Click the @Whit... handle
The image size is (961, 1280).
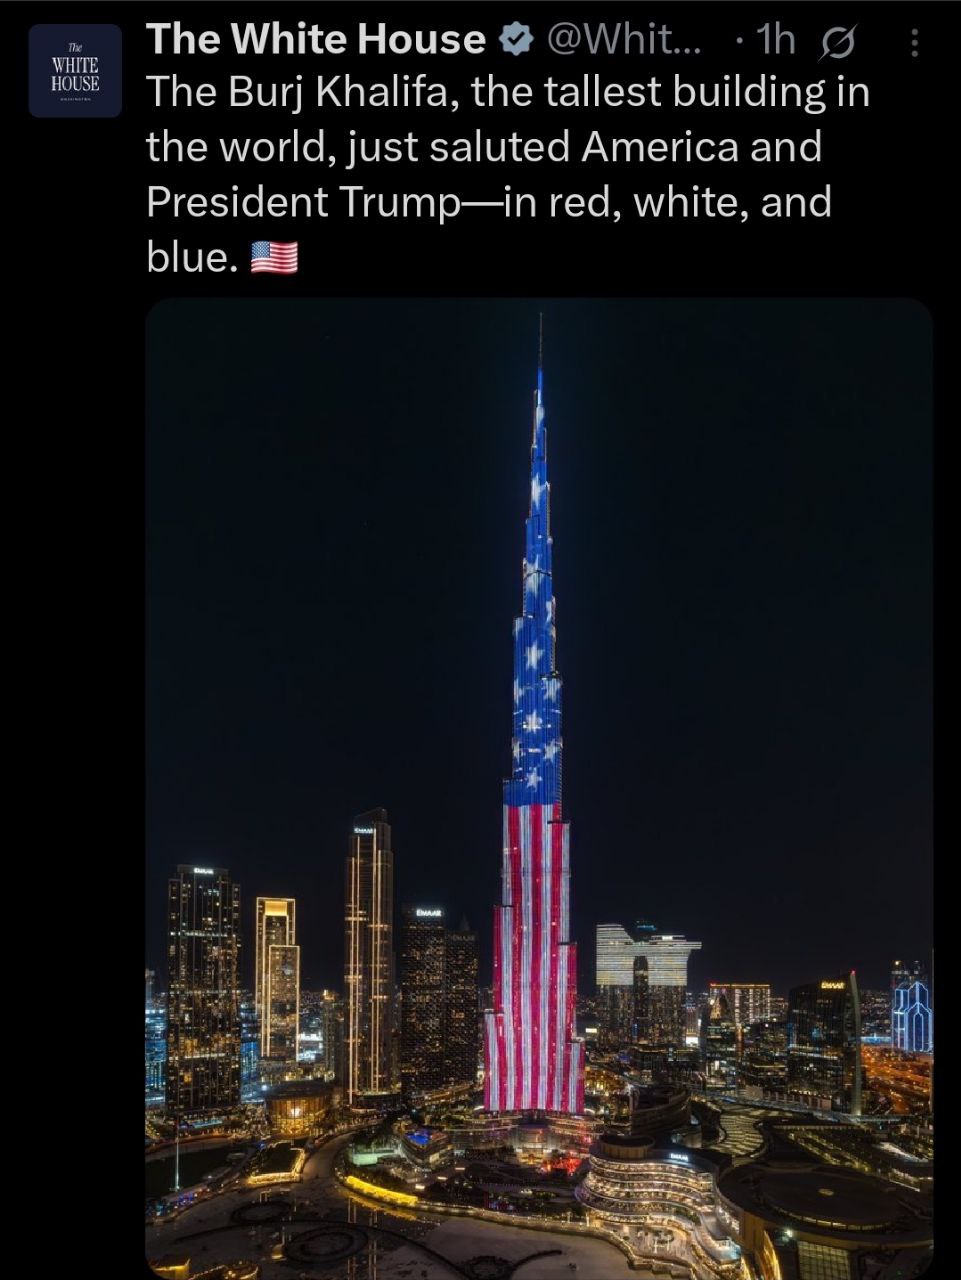[x=625, y=40]
